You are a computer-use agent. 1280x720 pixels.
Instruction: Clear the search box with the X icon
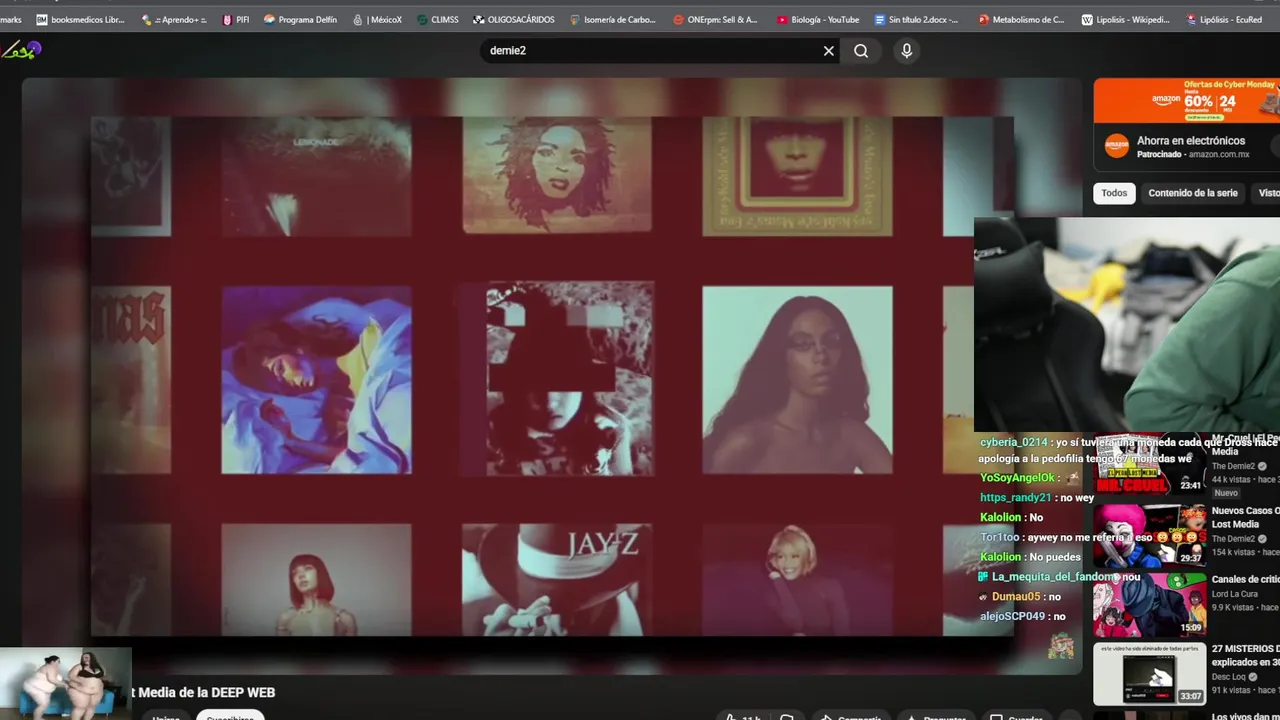(x=829, y=51)
